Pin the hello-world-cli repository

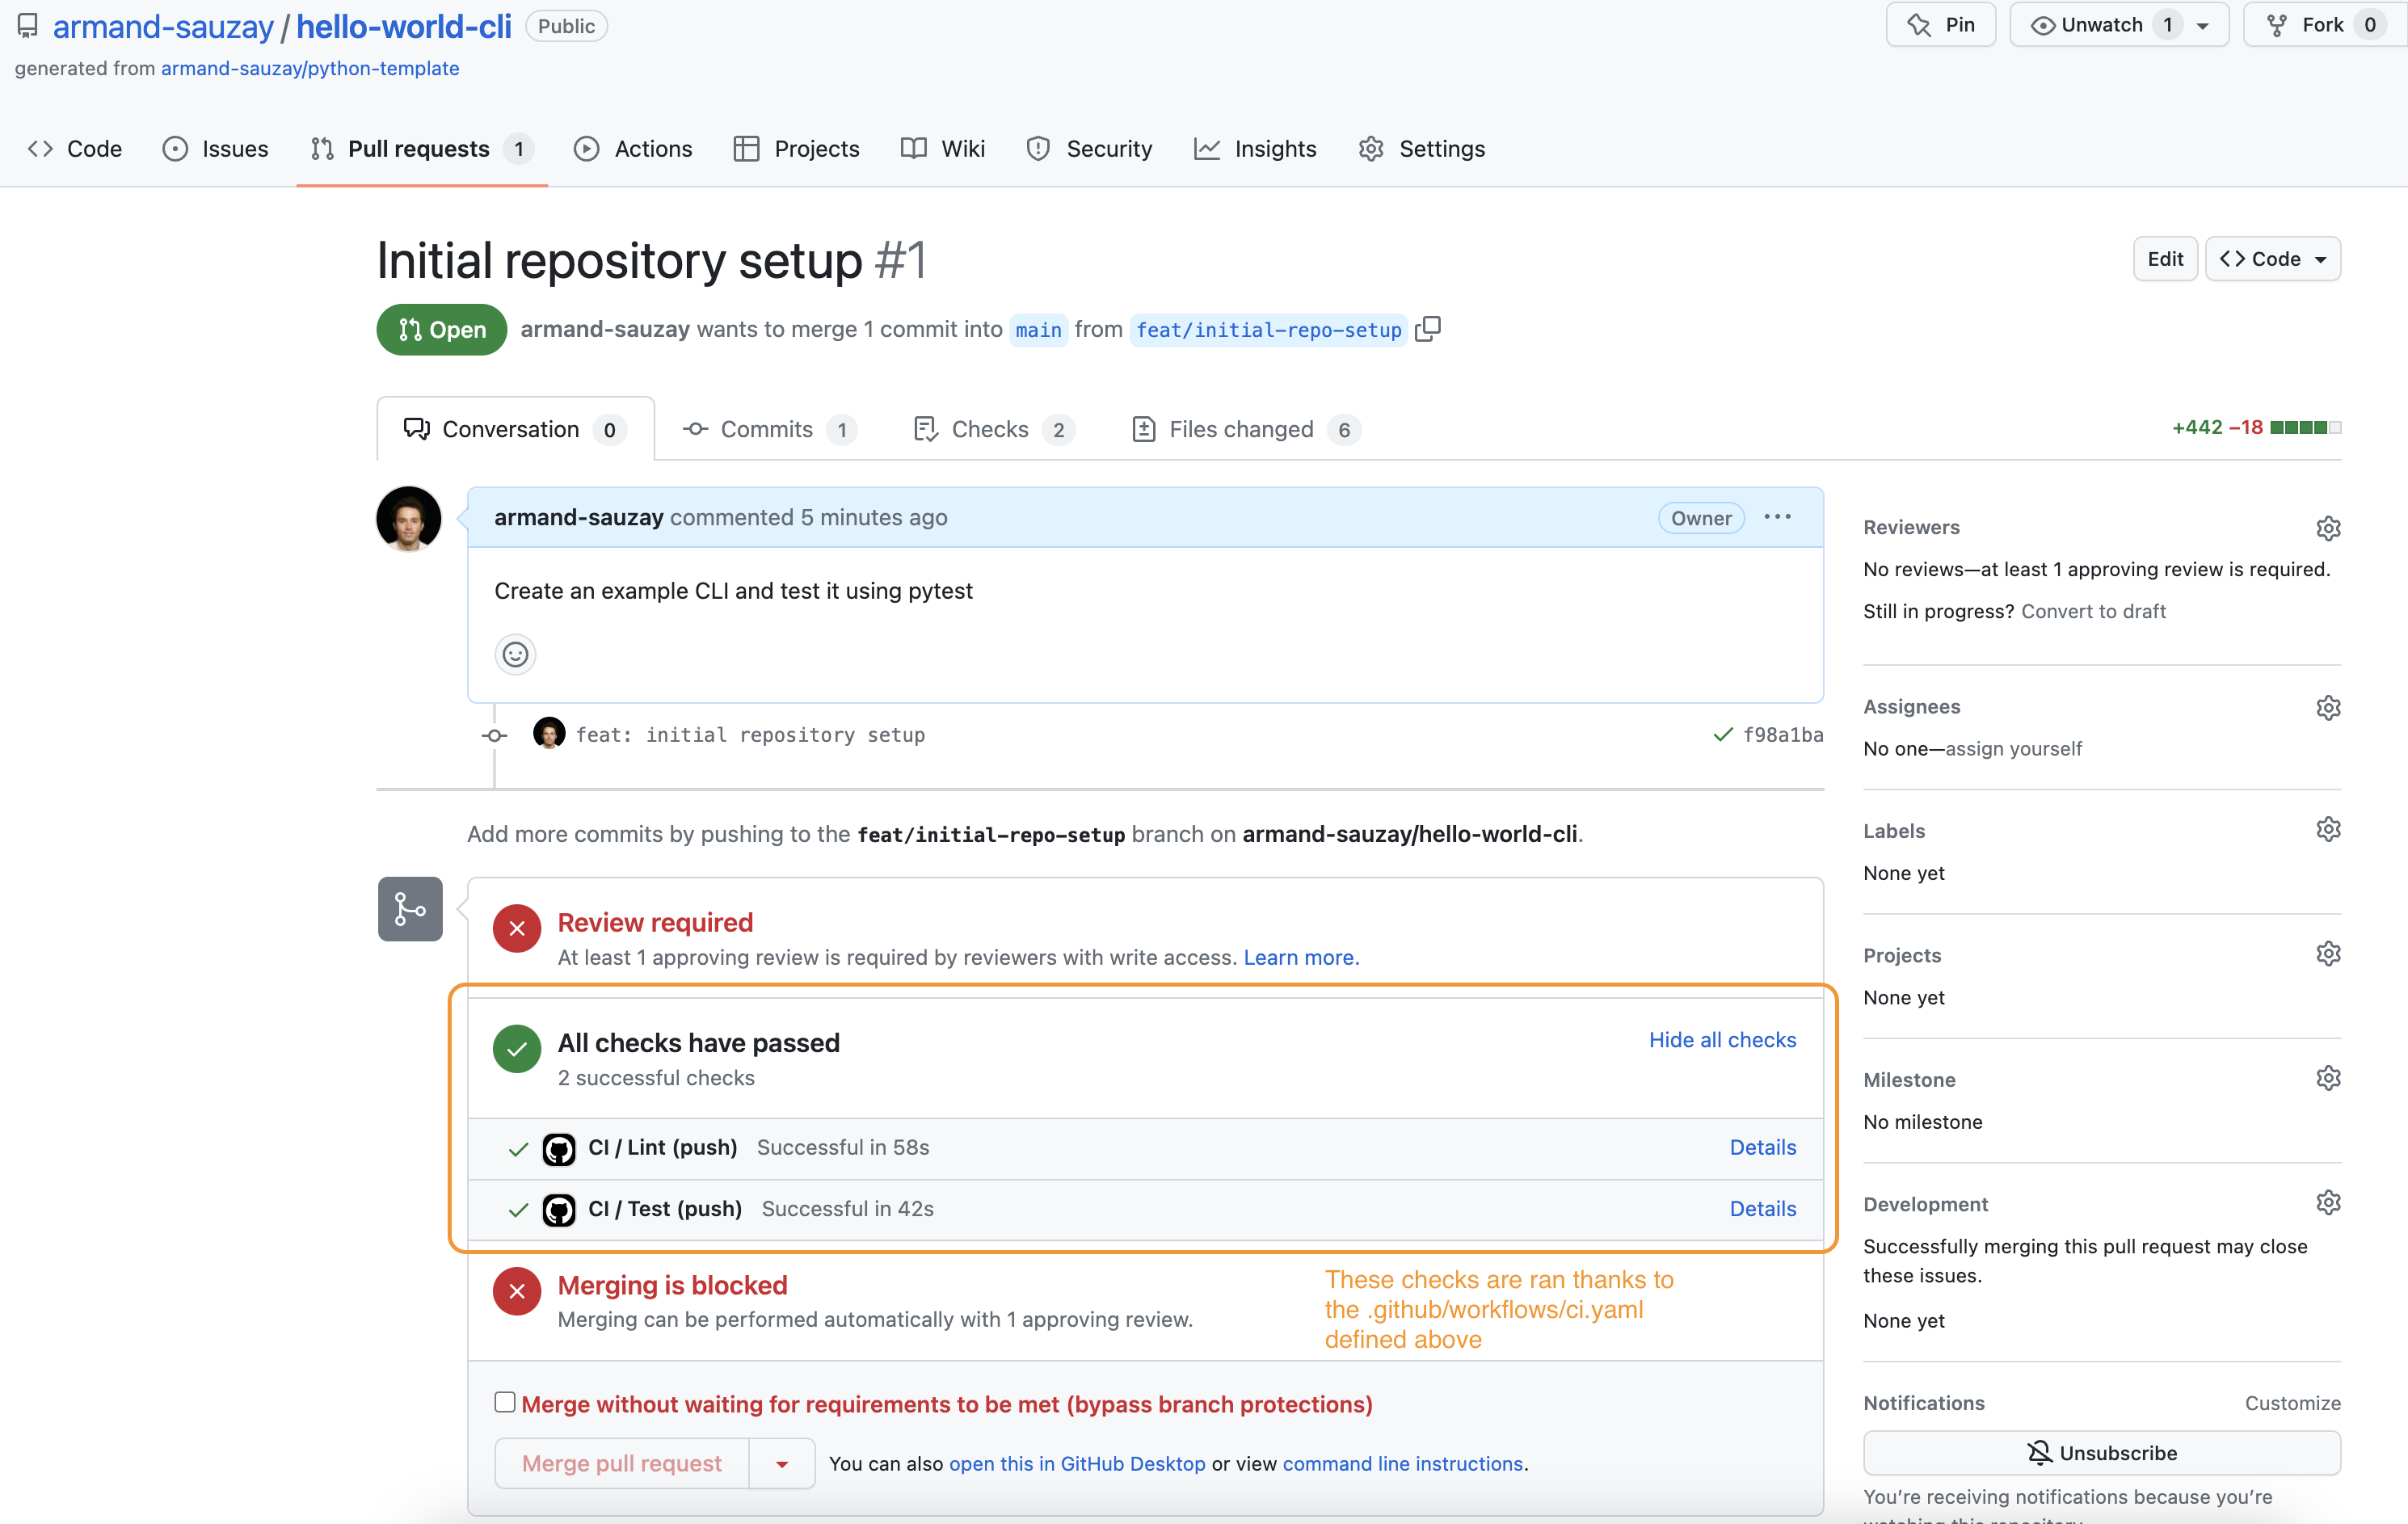1940,25
